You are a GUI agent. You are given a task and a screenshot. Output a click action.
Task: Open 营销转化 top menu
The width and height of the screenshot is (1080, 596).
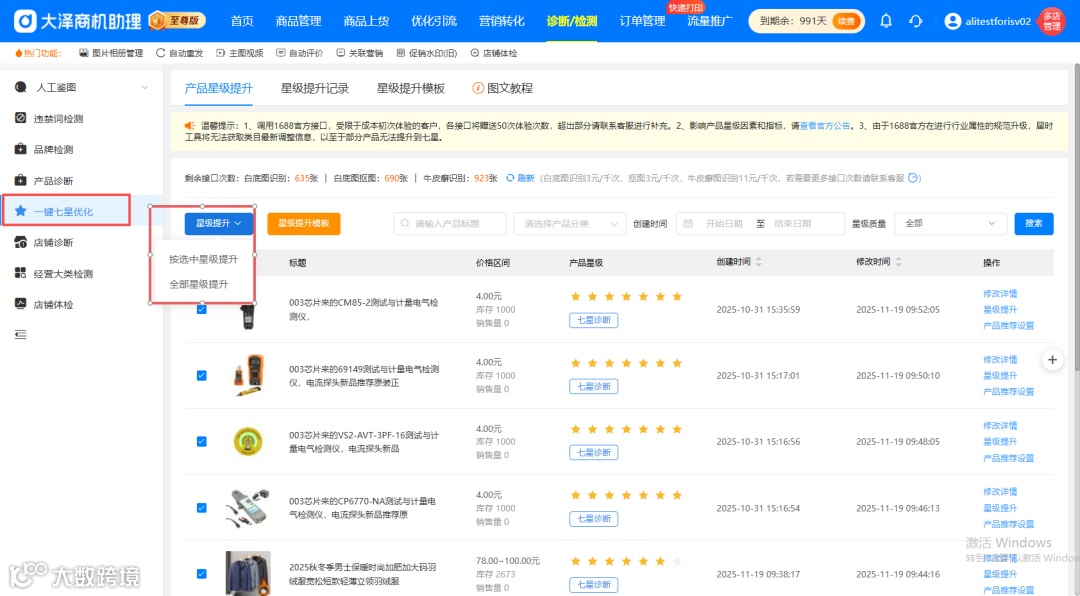pyautogui.click(x=501, y=21)
